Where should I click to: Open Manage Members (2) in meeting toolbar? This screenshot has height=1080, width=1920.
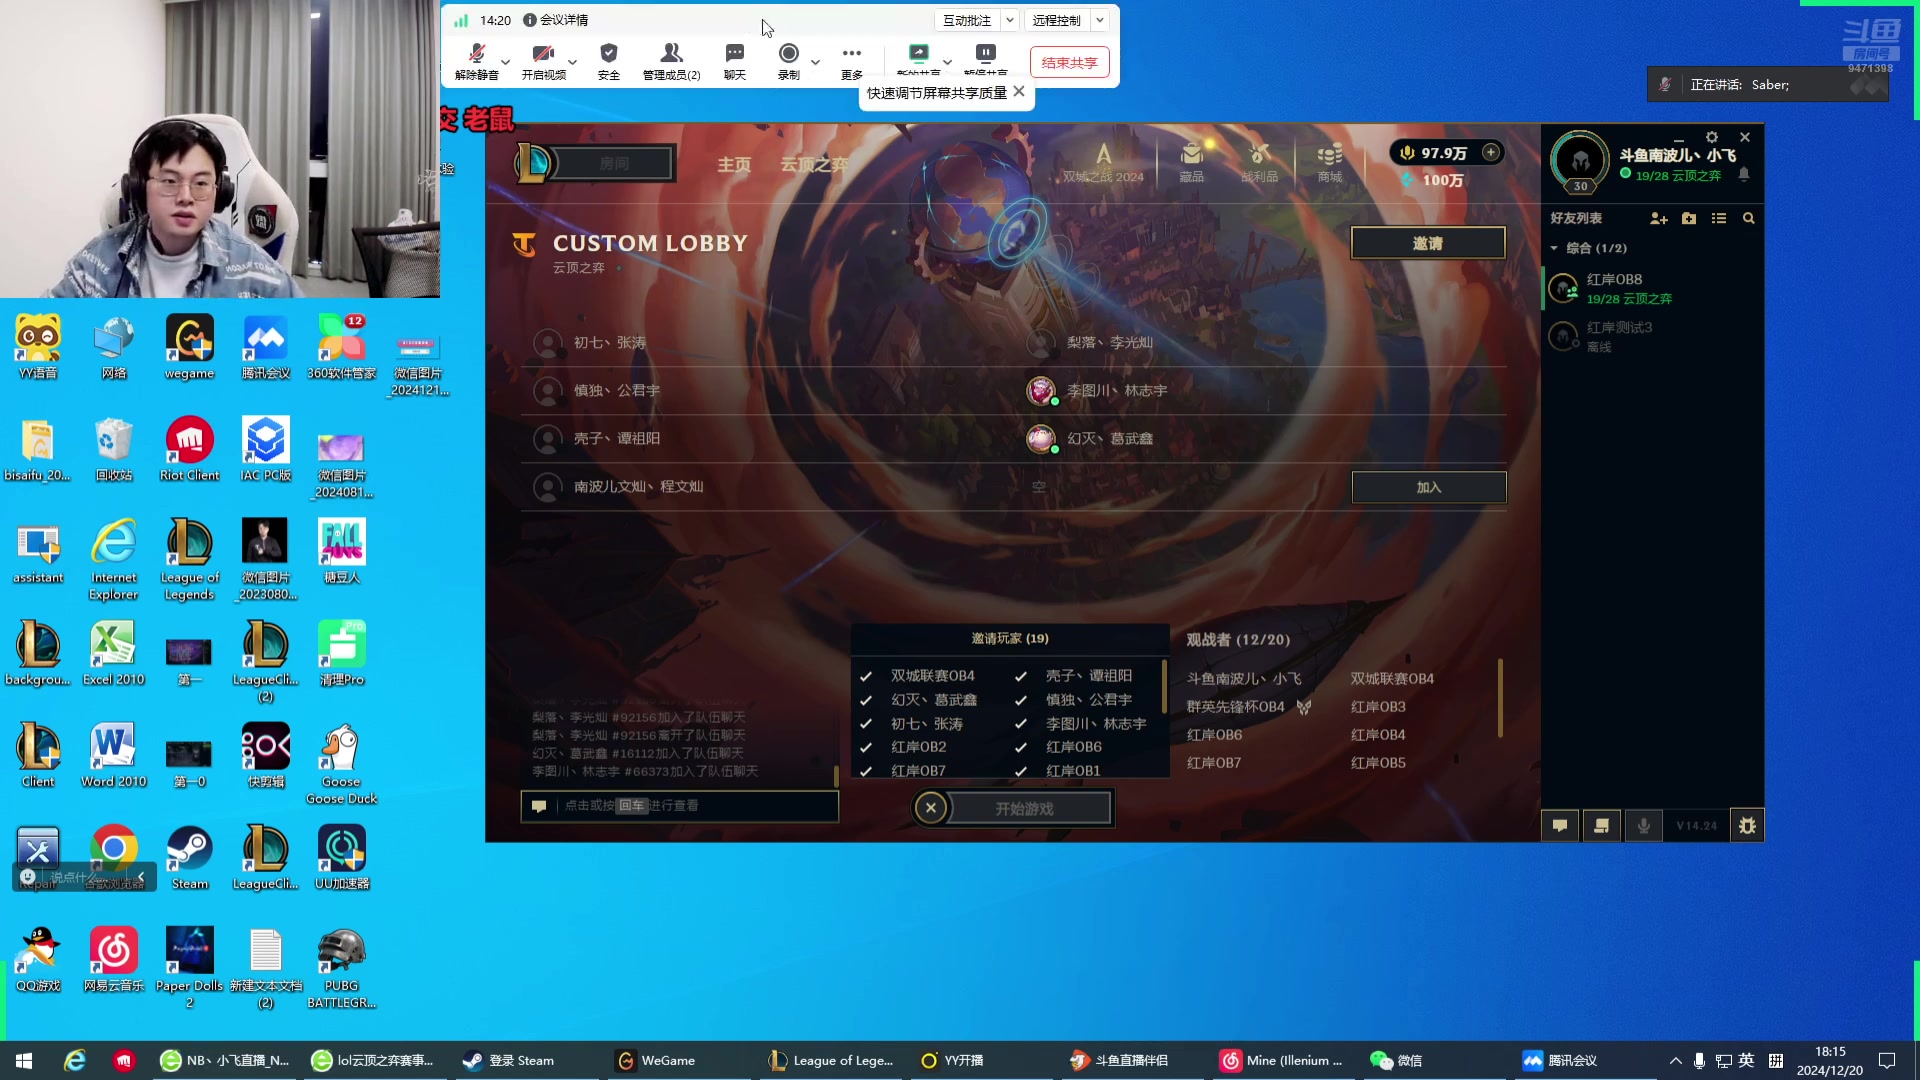671,61
